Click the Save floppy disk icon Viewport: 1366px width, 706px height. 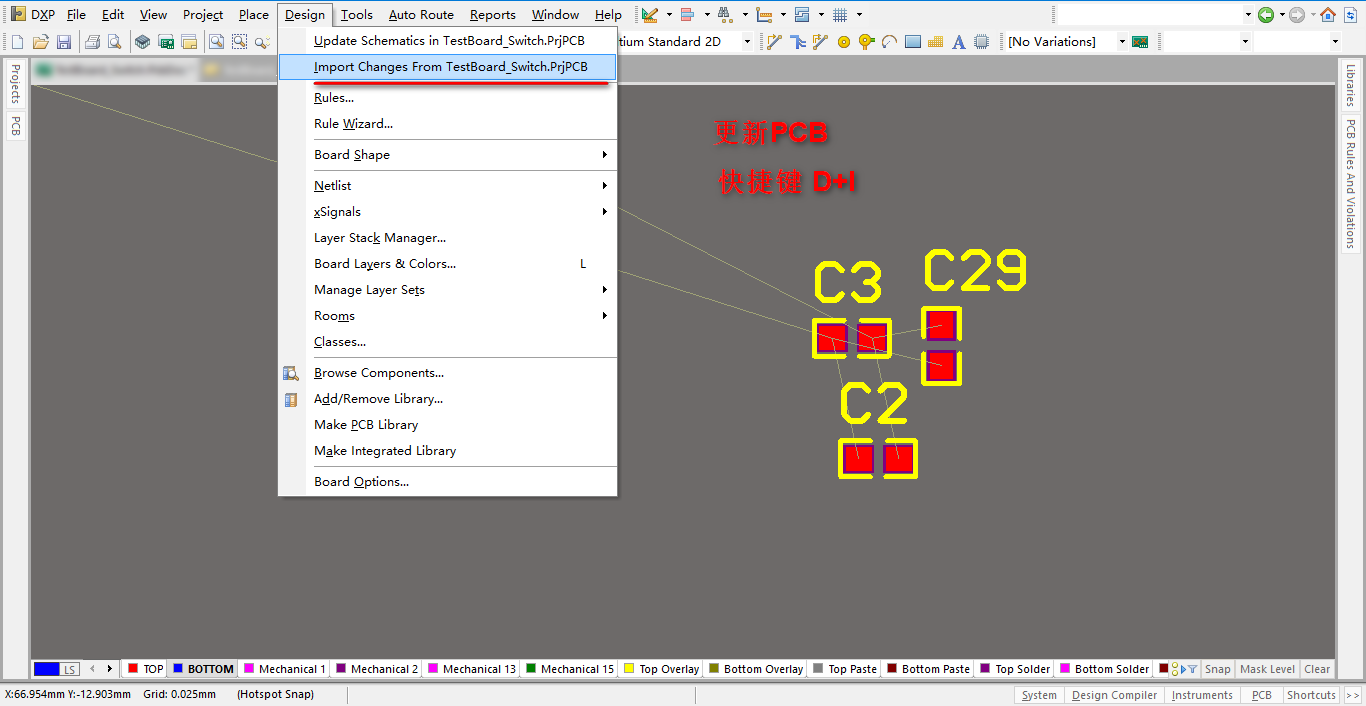64,42
